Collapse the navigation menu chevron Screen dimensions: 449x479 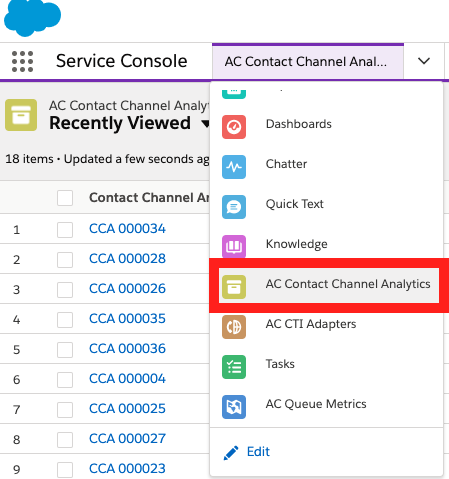click(x=424, y=61)
